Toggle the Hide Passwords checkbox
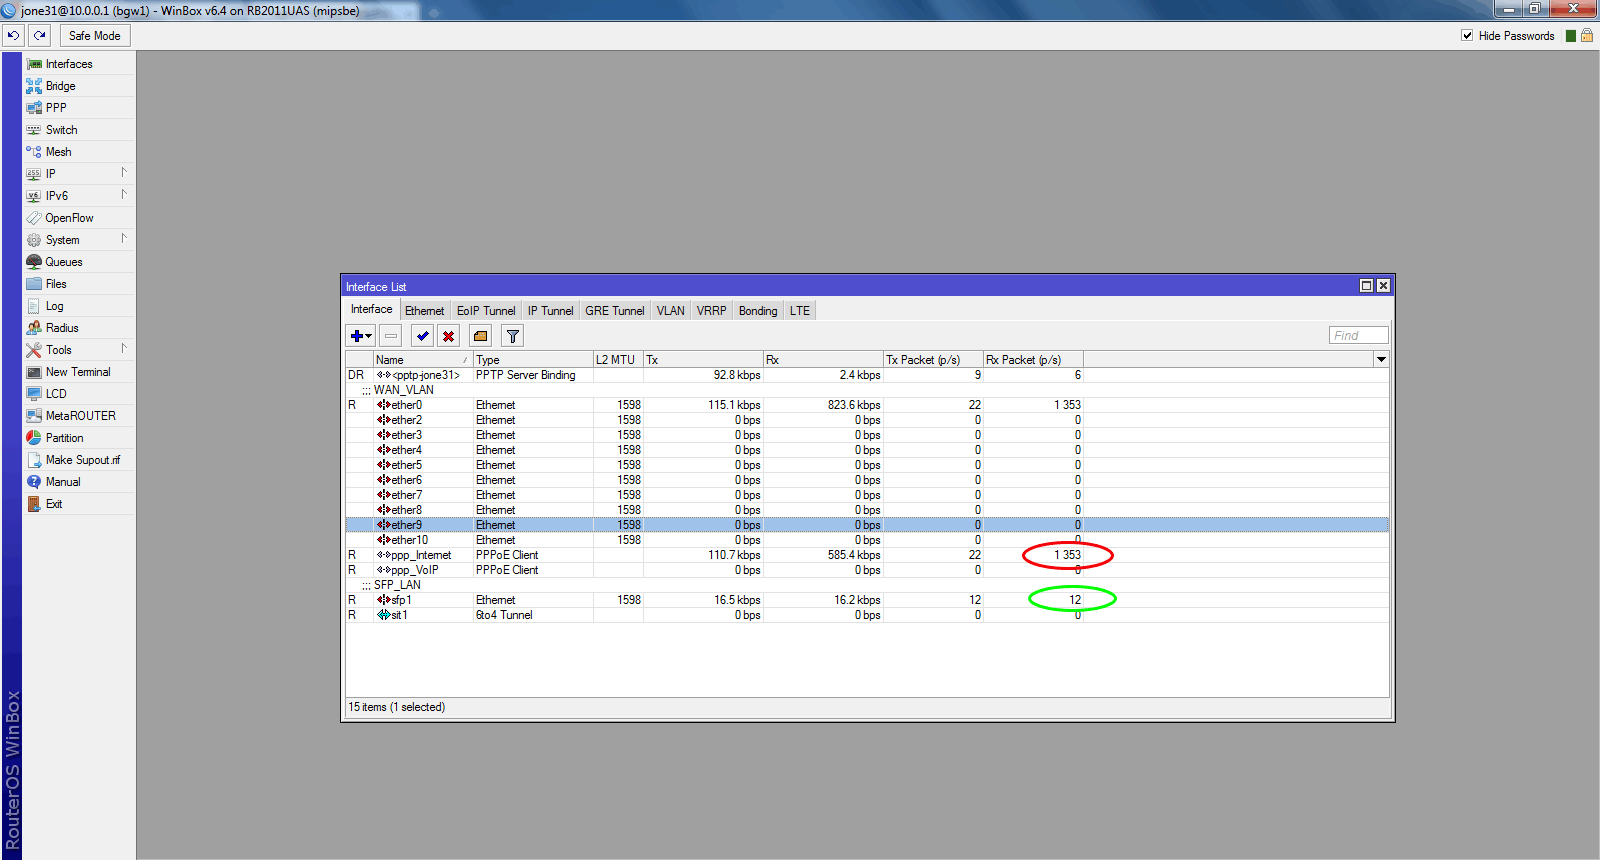 pos(1467,36)
